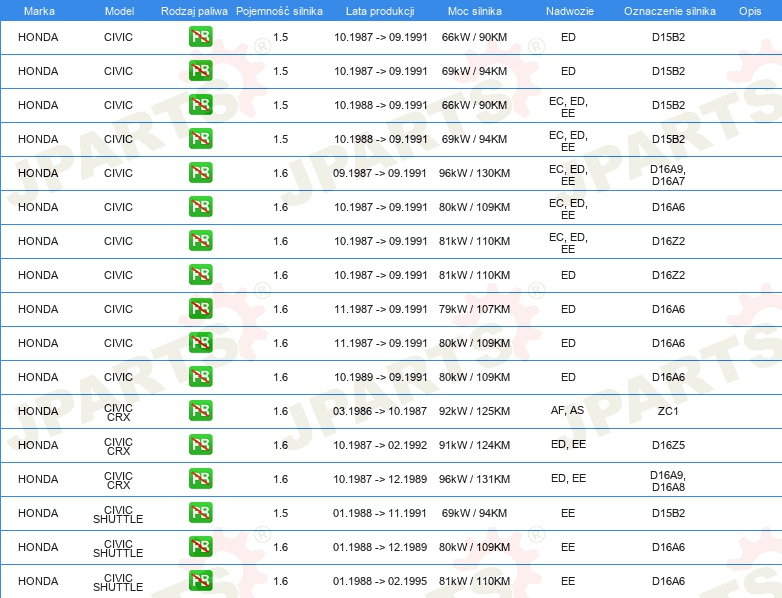Select CIVIC SHUTTLE model in the 69kW / 94KM row
Screen dimensions: 782x598
coord(118,514)
